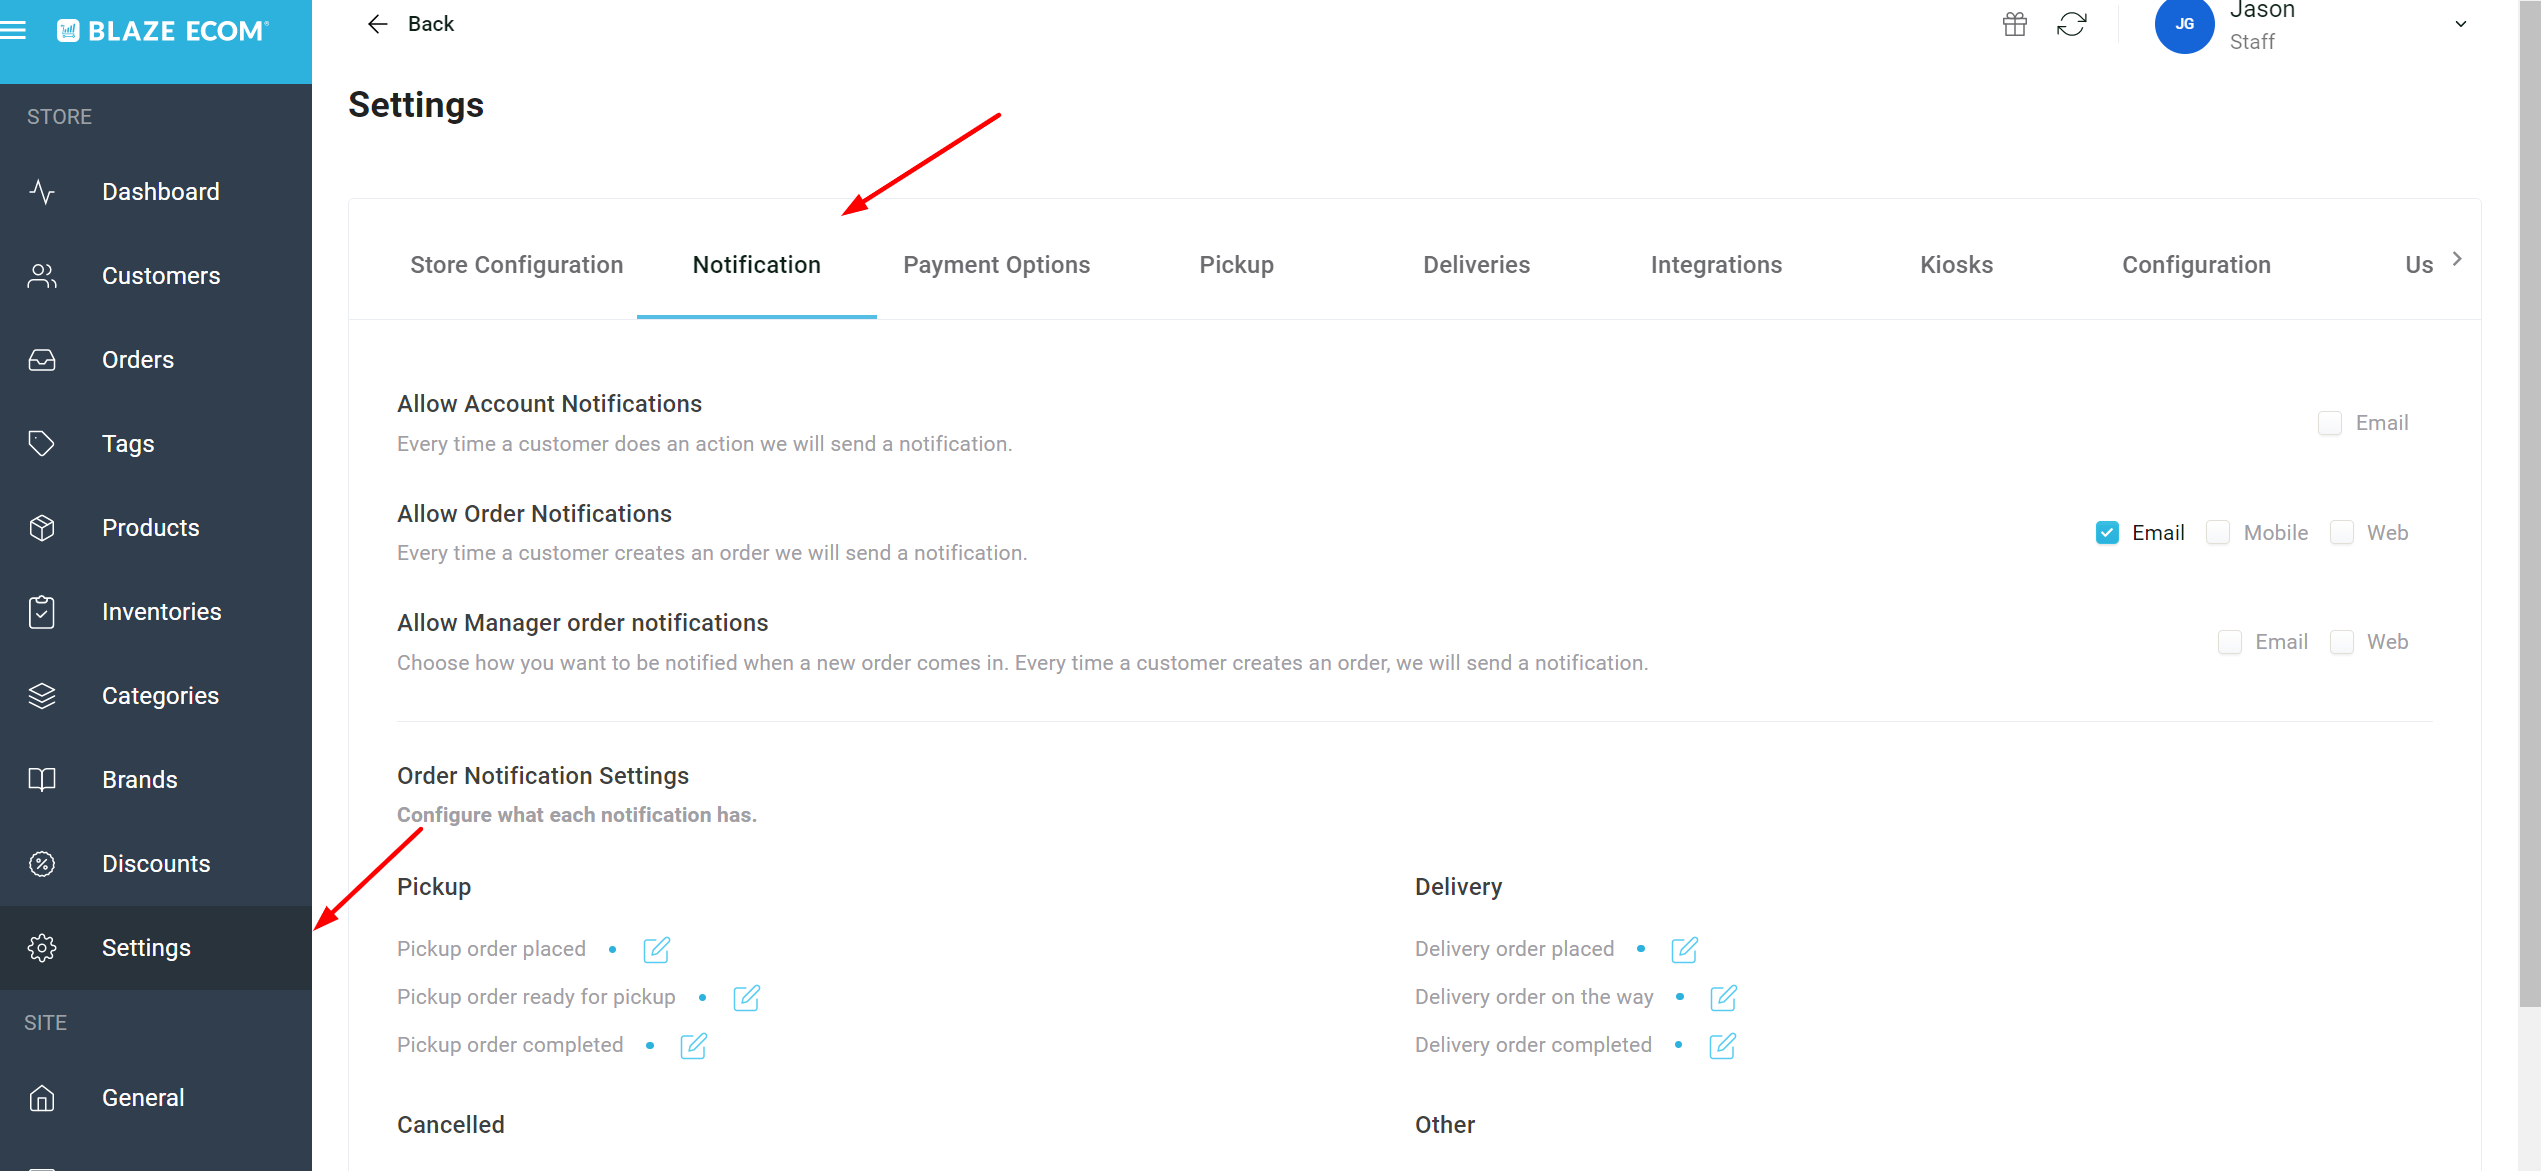This screenshot has width=2541, height=1171.
Task: Open the Inventories clipboard icon
Action: (42, 612)
